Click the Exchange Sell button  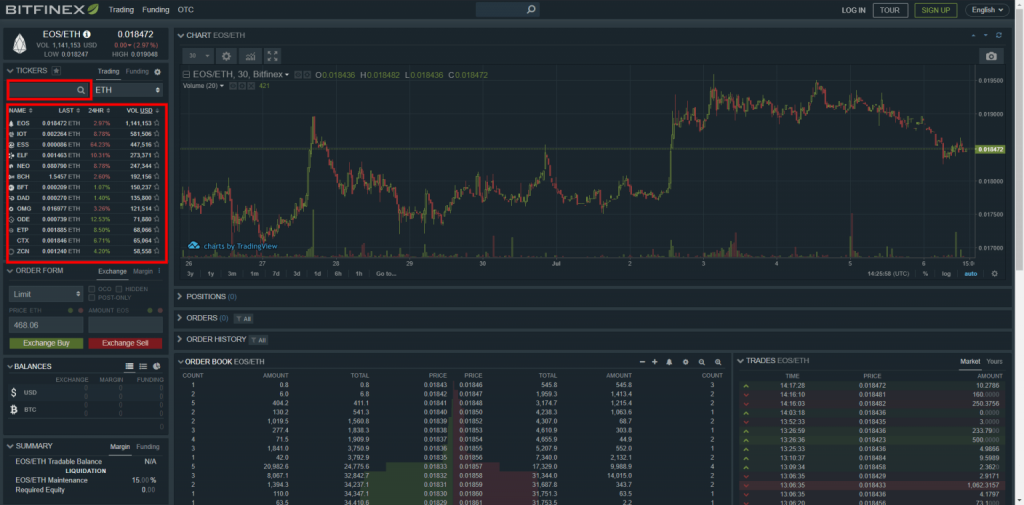pyautogui.click(x=125, y=343)
